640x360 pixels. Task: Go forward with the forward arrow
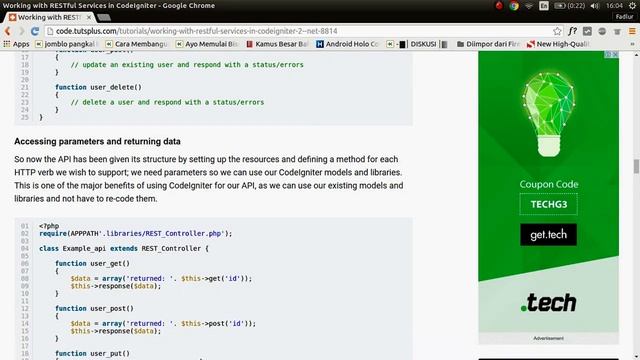point(21,31)
